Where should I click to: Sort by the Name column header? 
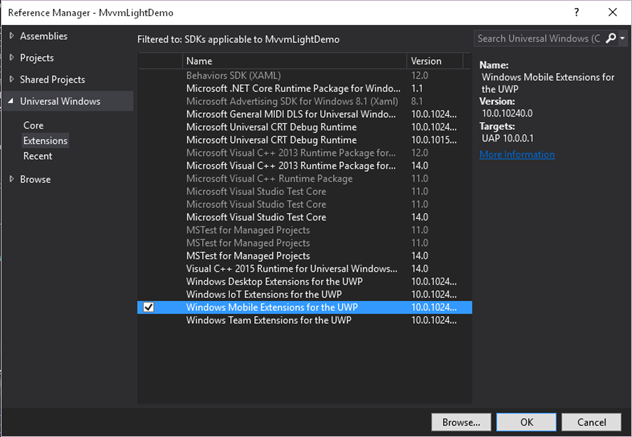(294, 61)
